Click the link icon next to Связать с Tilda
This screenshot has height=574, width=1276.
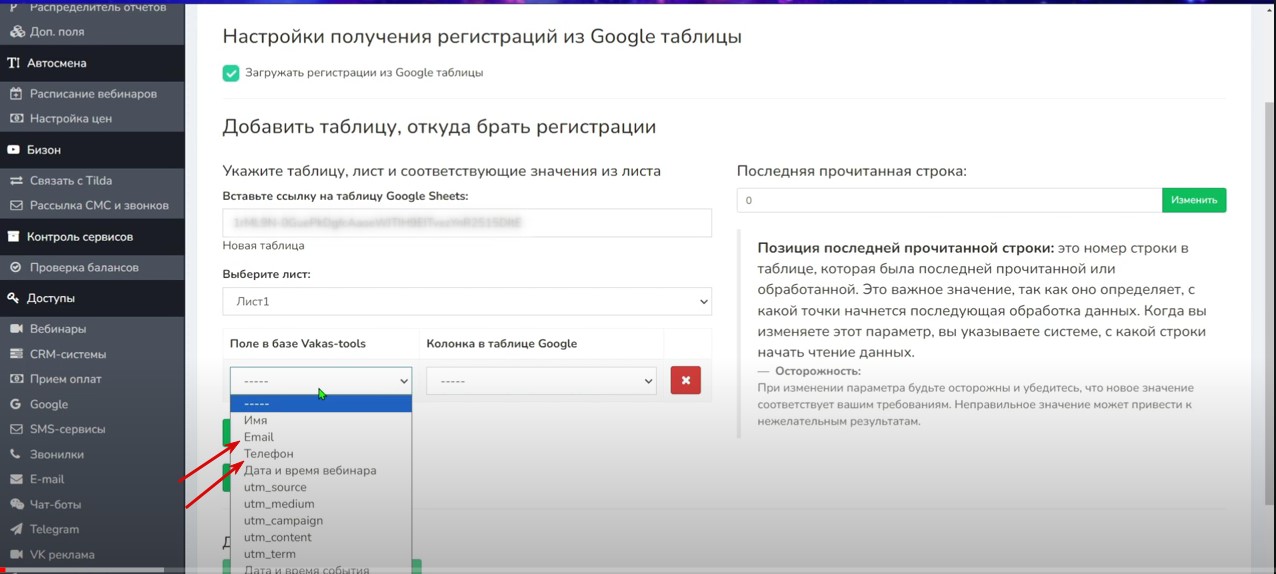[x=15, y=181]
